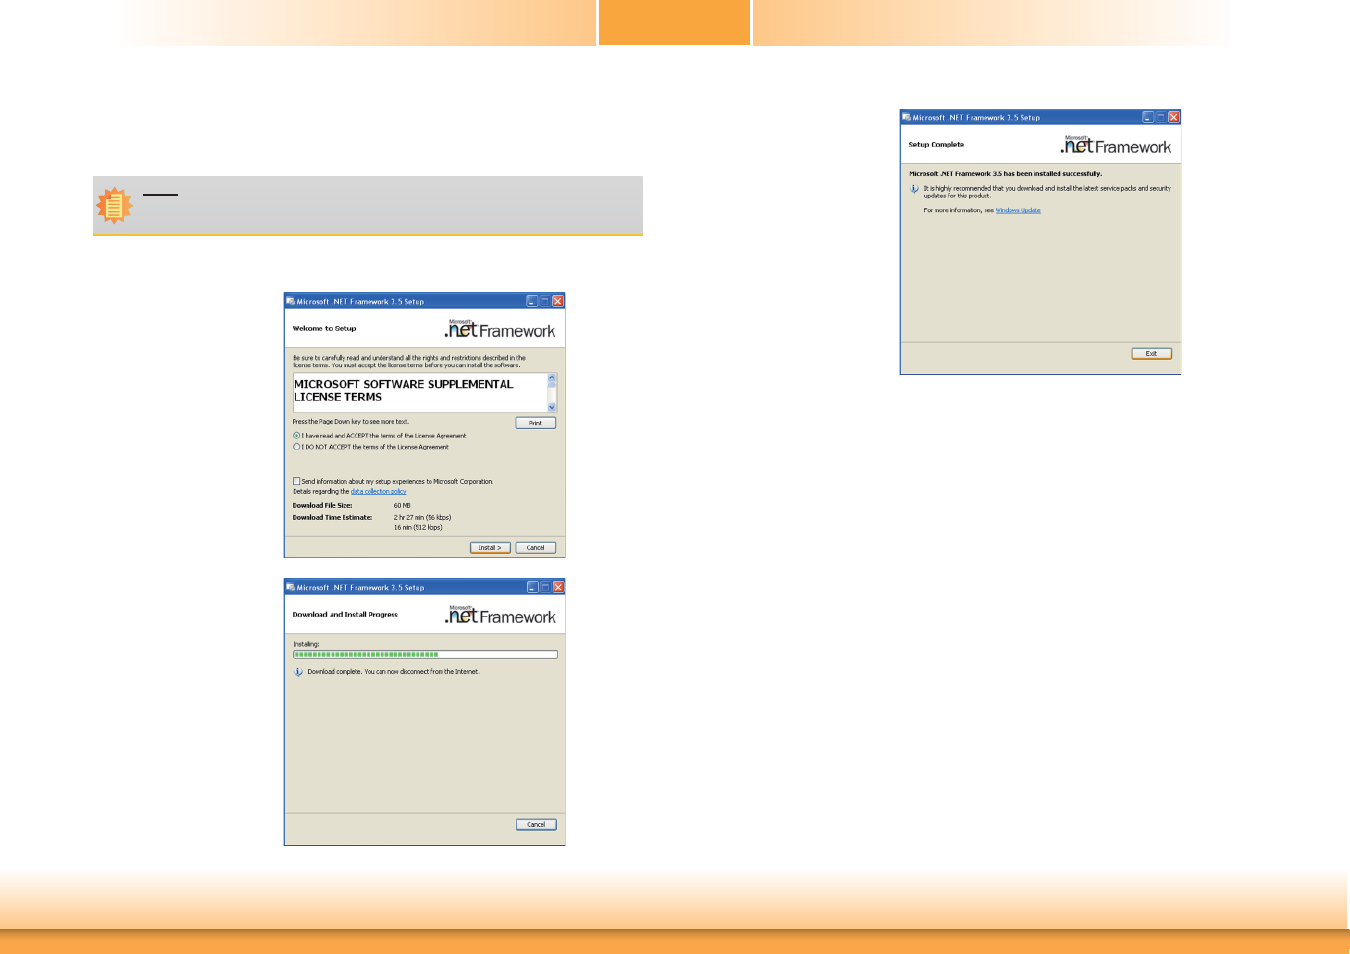The width and height of the screenshot is (1350, 954).
Task: Click the '2 hr 27 min (56 kbps)' estimate
Action: [x=422, y=518]
